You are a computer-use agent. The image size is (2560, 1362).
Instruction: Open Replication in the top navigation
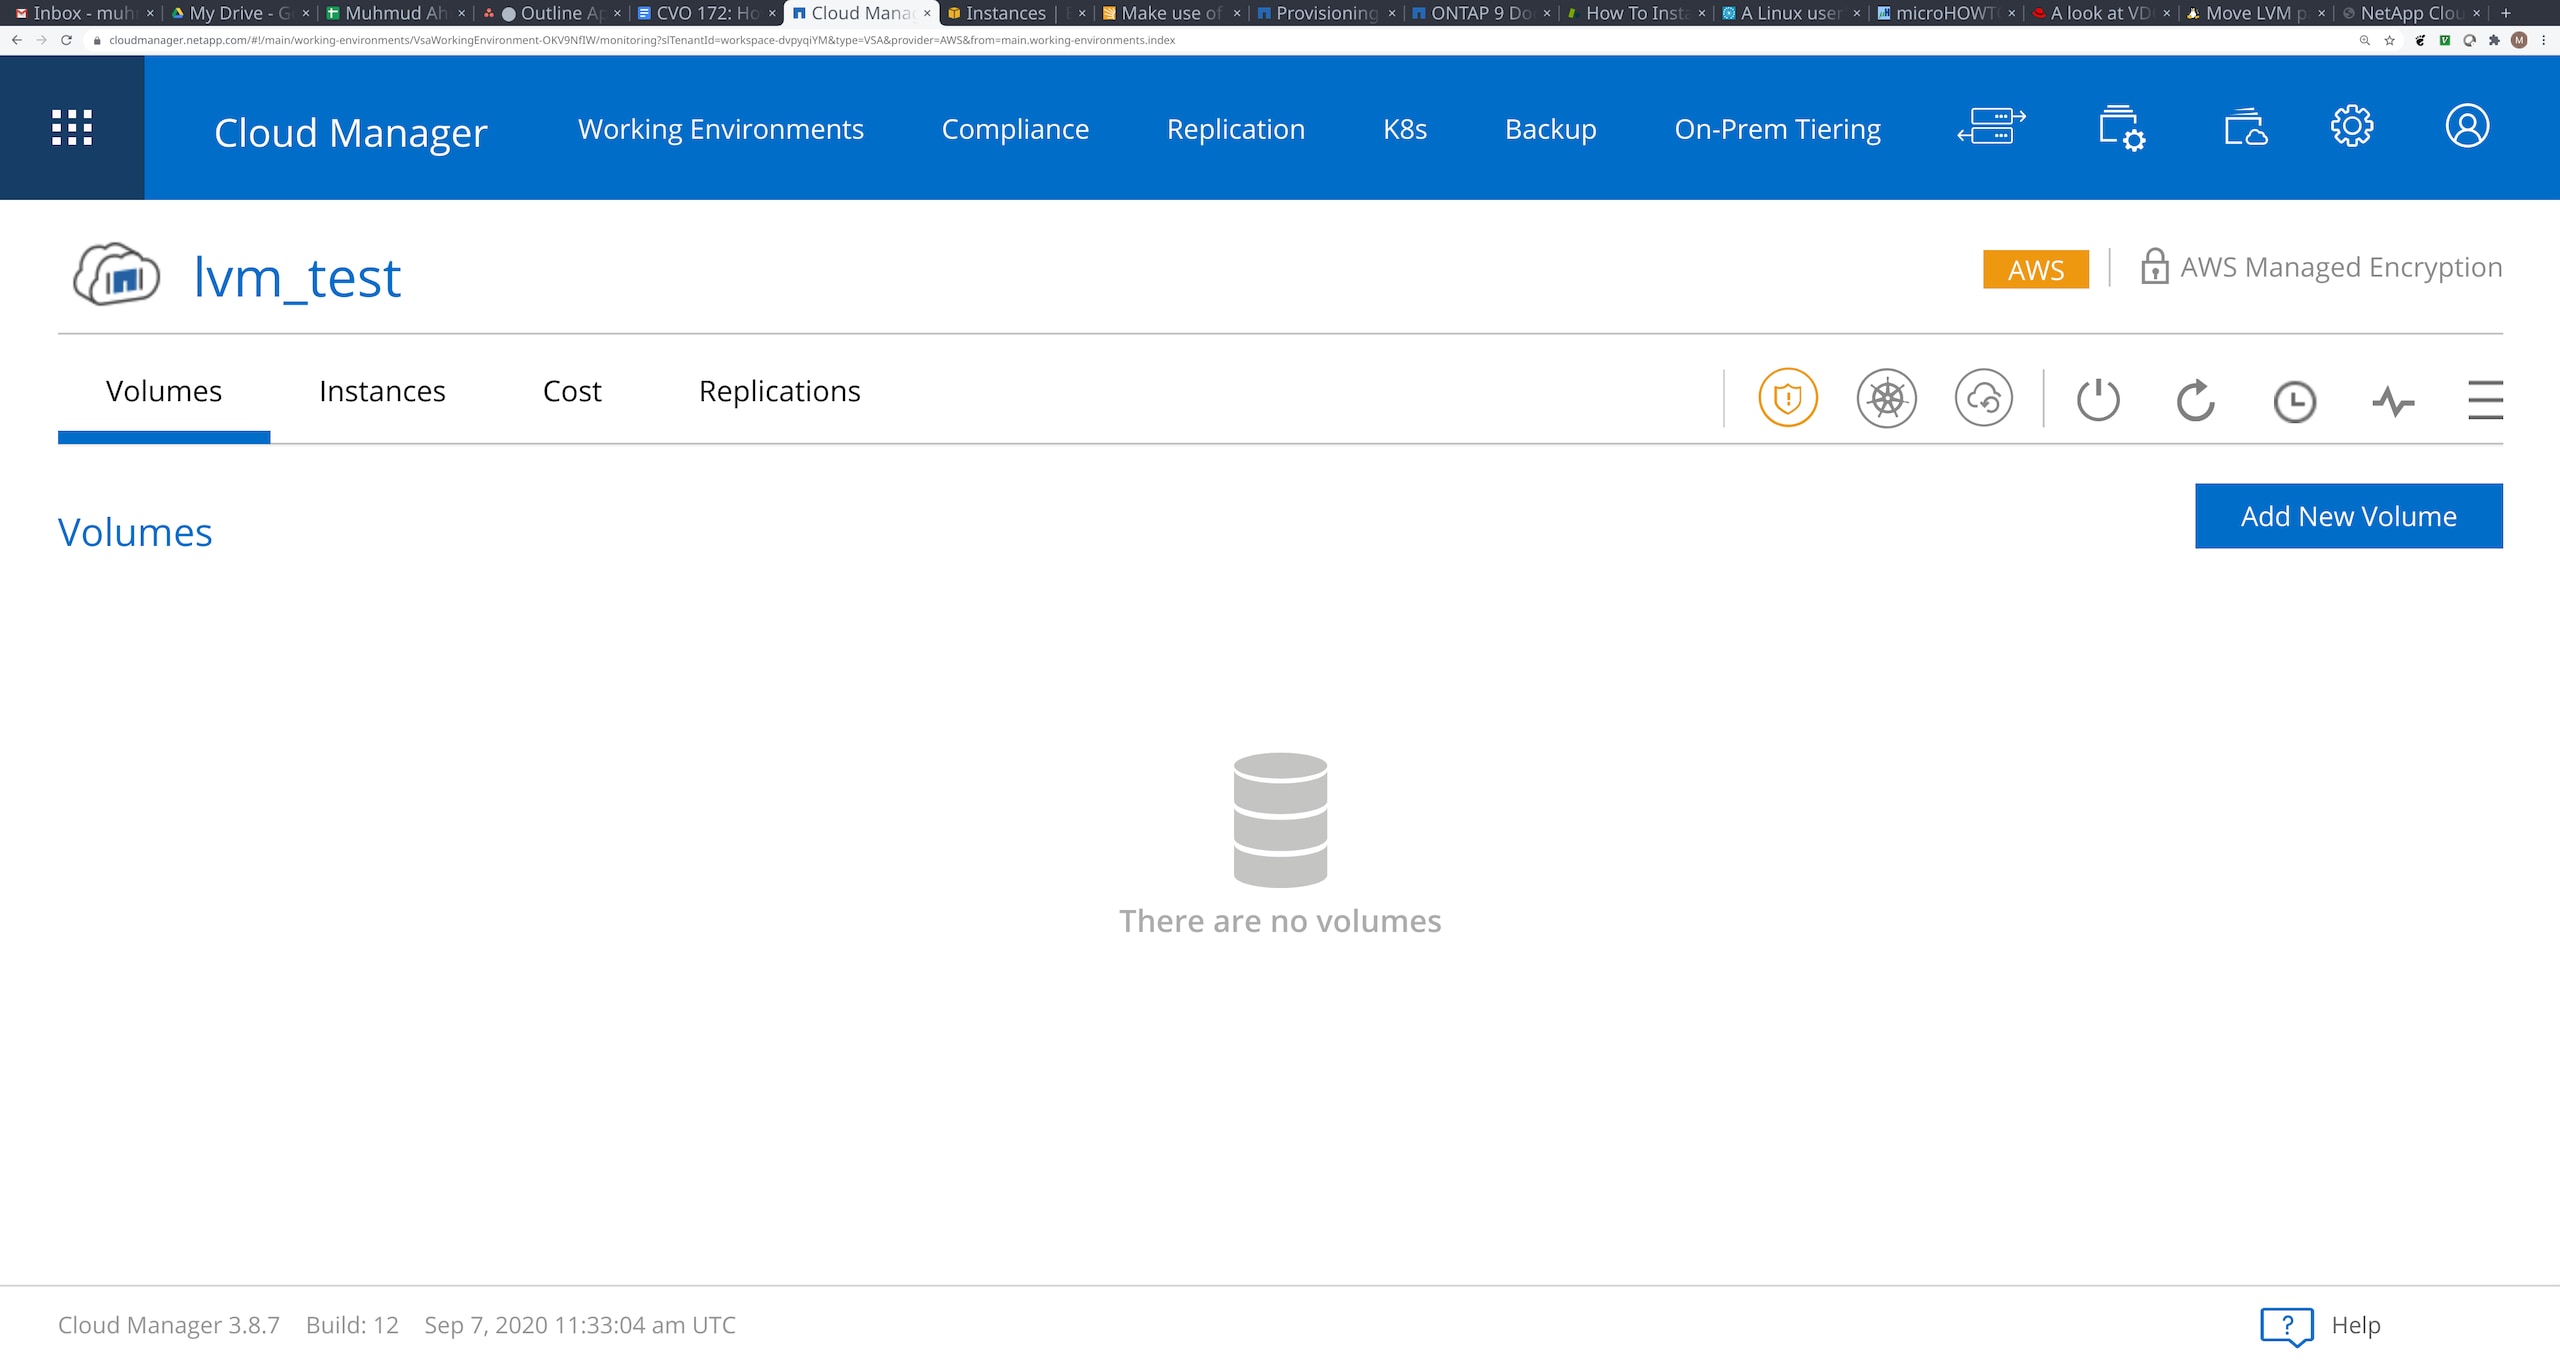pyautogui.click(x=1236, y=129)
